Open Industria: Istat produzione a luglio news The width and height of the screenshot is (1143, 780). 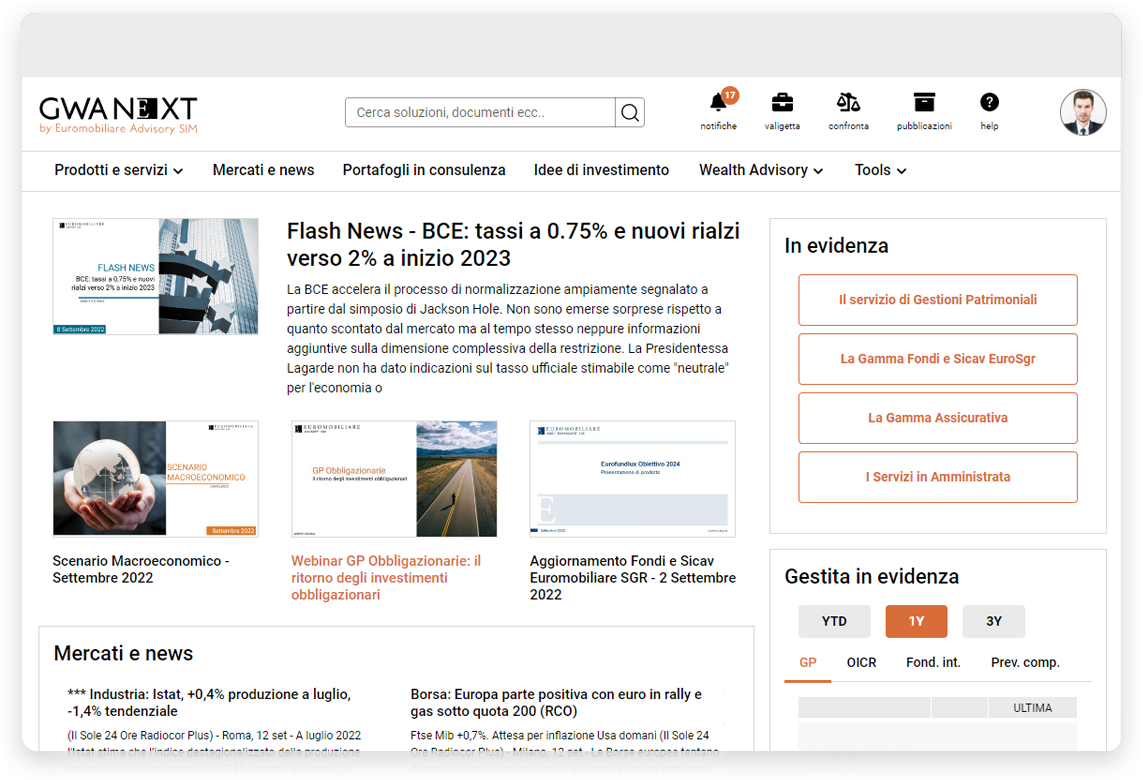209,703
